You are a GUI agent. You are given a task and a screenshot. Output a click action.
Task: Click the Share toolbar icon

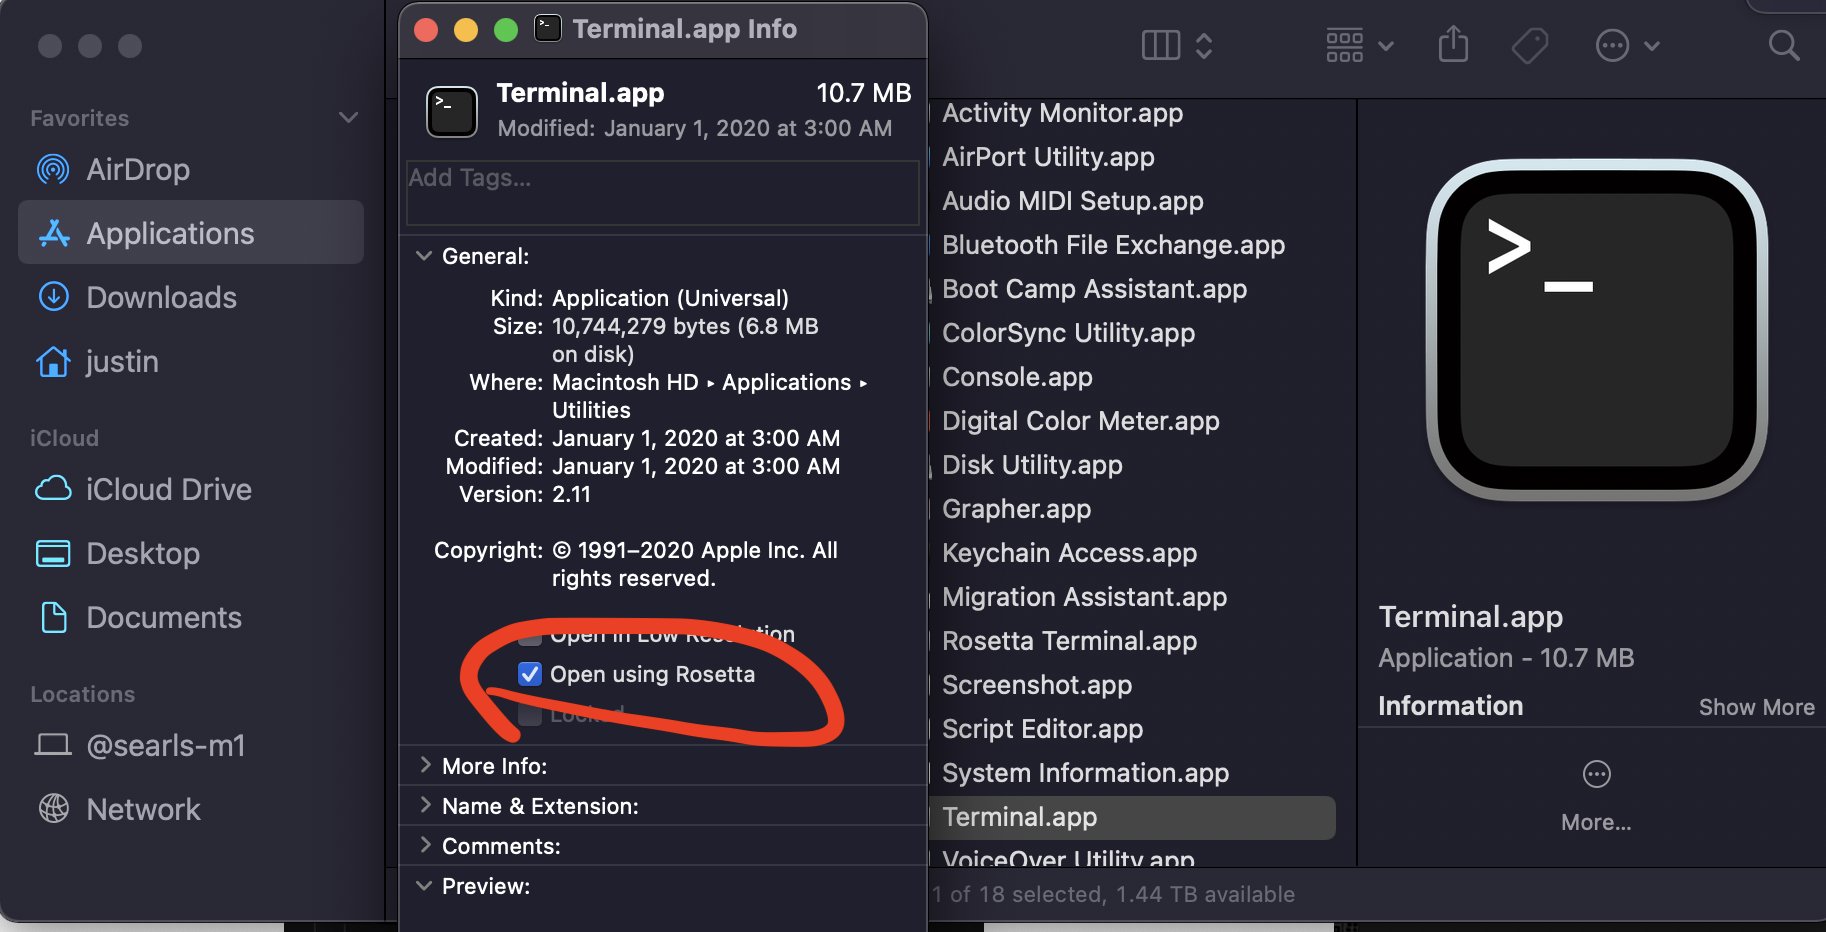pos(1453,45)
